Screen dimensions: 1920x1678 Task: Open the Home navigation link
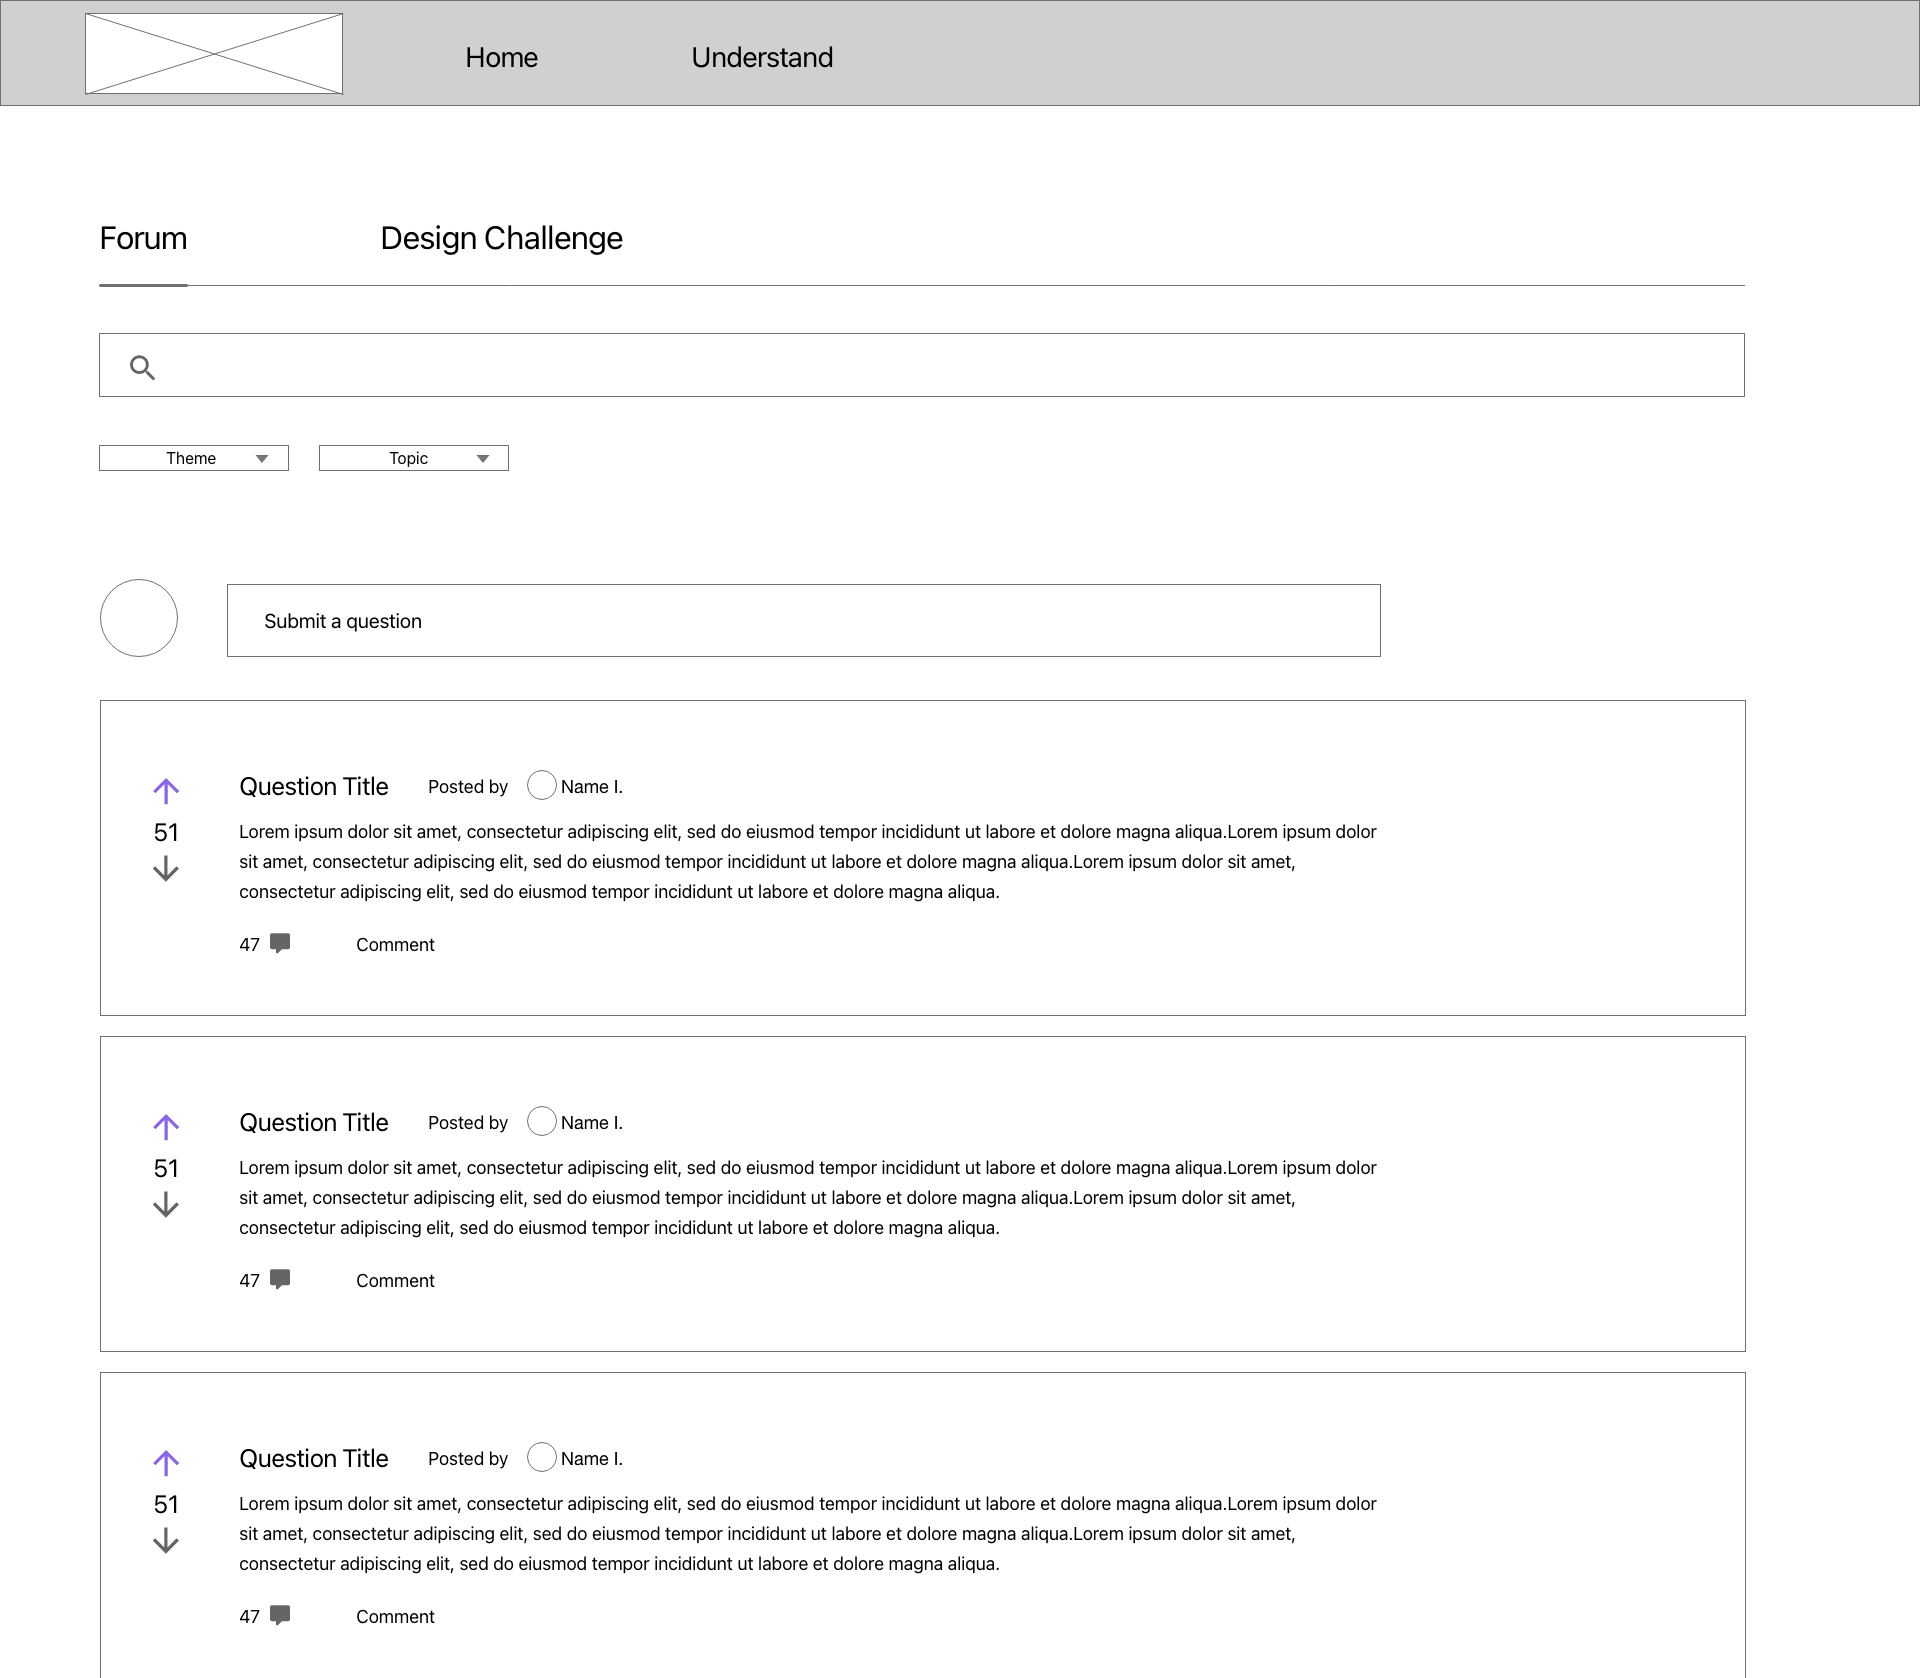tap(501, 58)
